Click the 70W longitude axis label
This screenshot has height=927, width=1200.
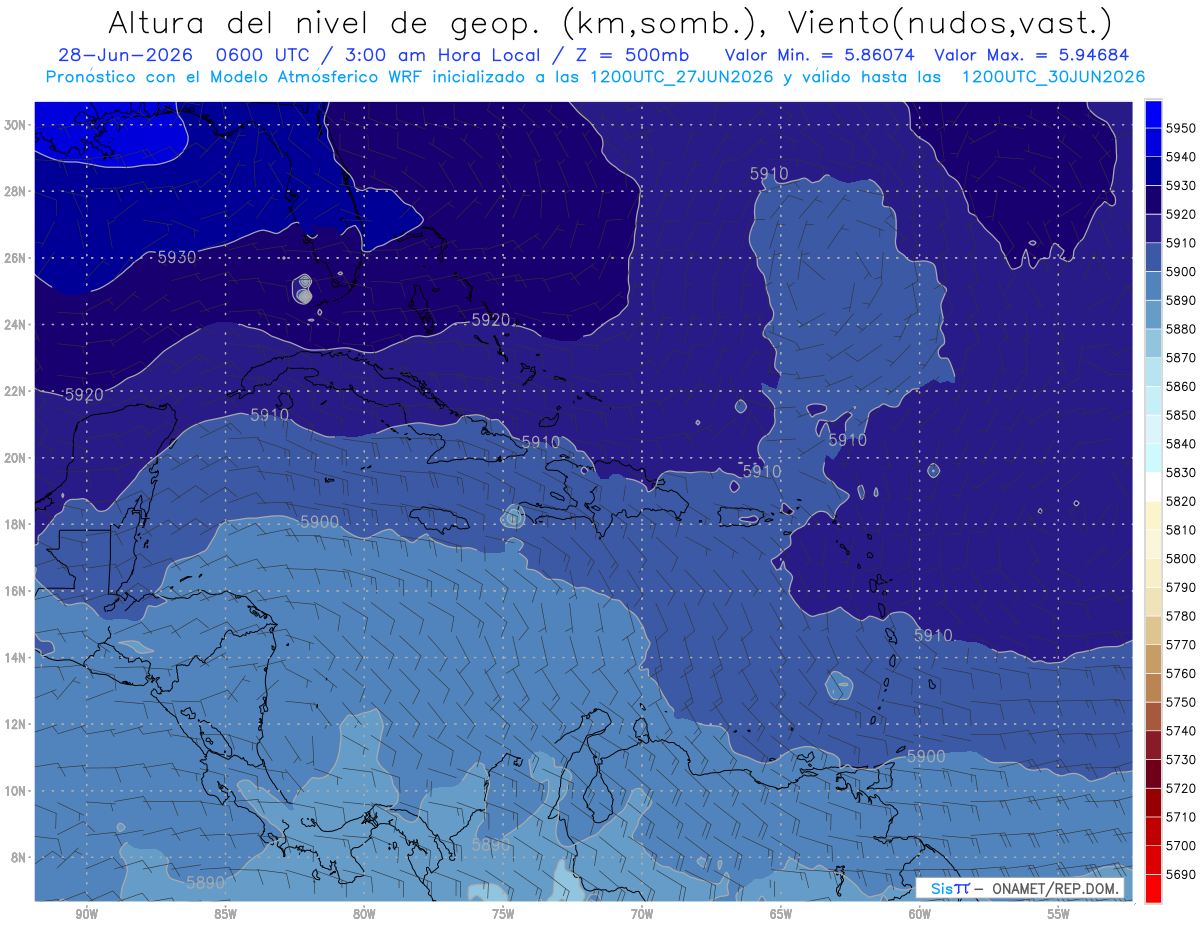[x=642, y=914]
